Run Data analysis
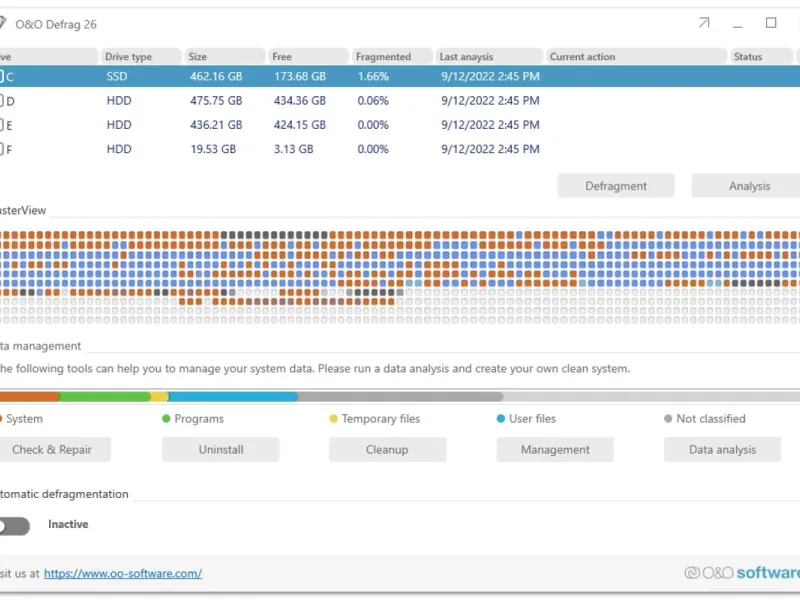Screen dimensions: 800x600 pyautogui.click(x=722, y=449)
